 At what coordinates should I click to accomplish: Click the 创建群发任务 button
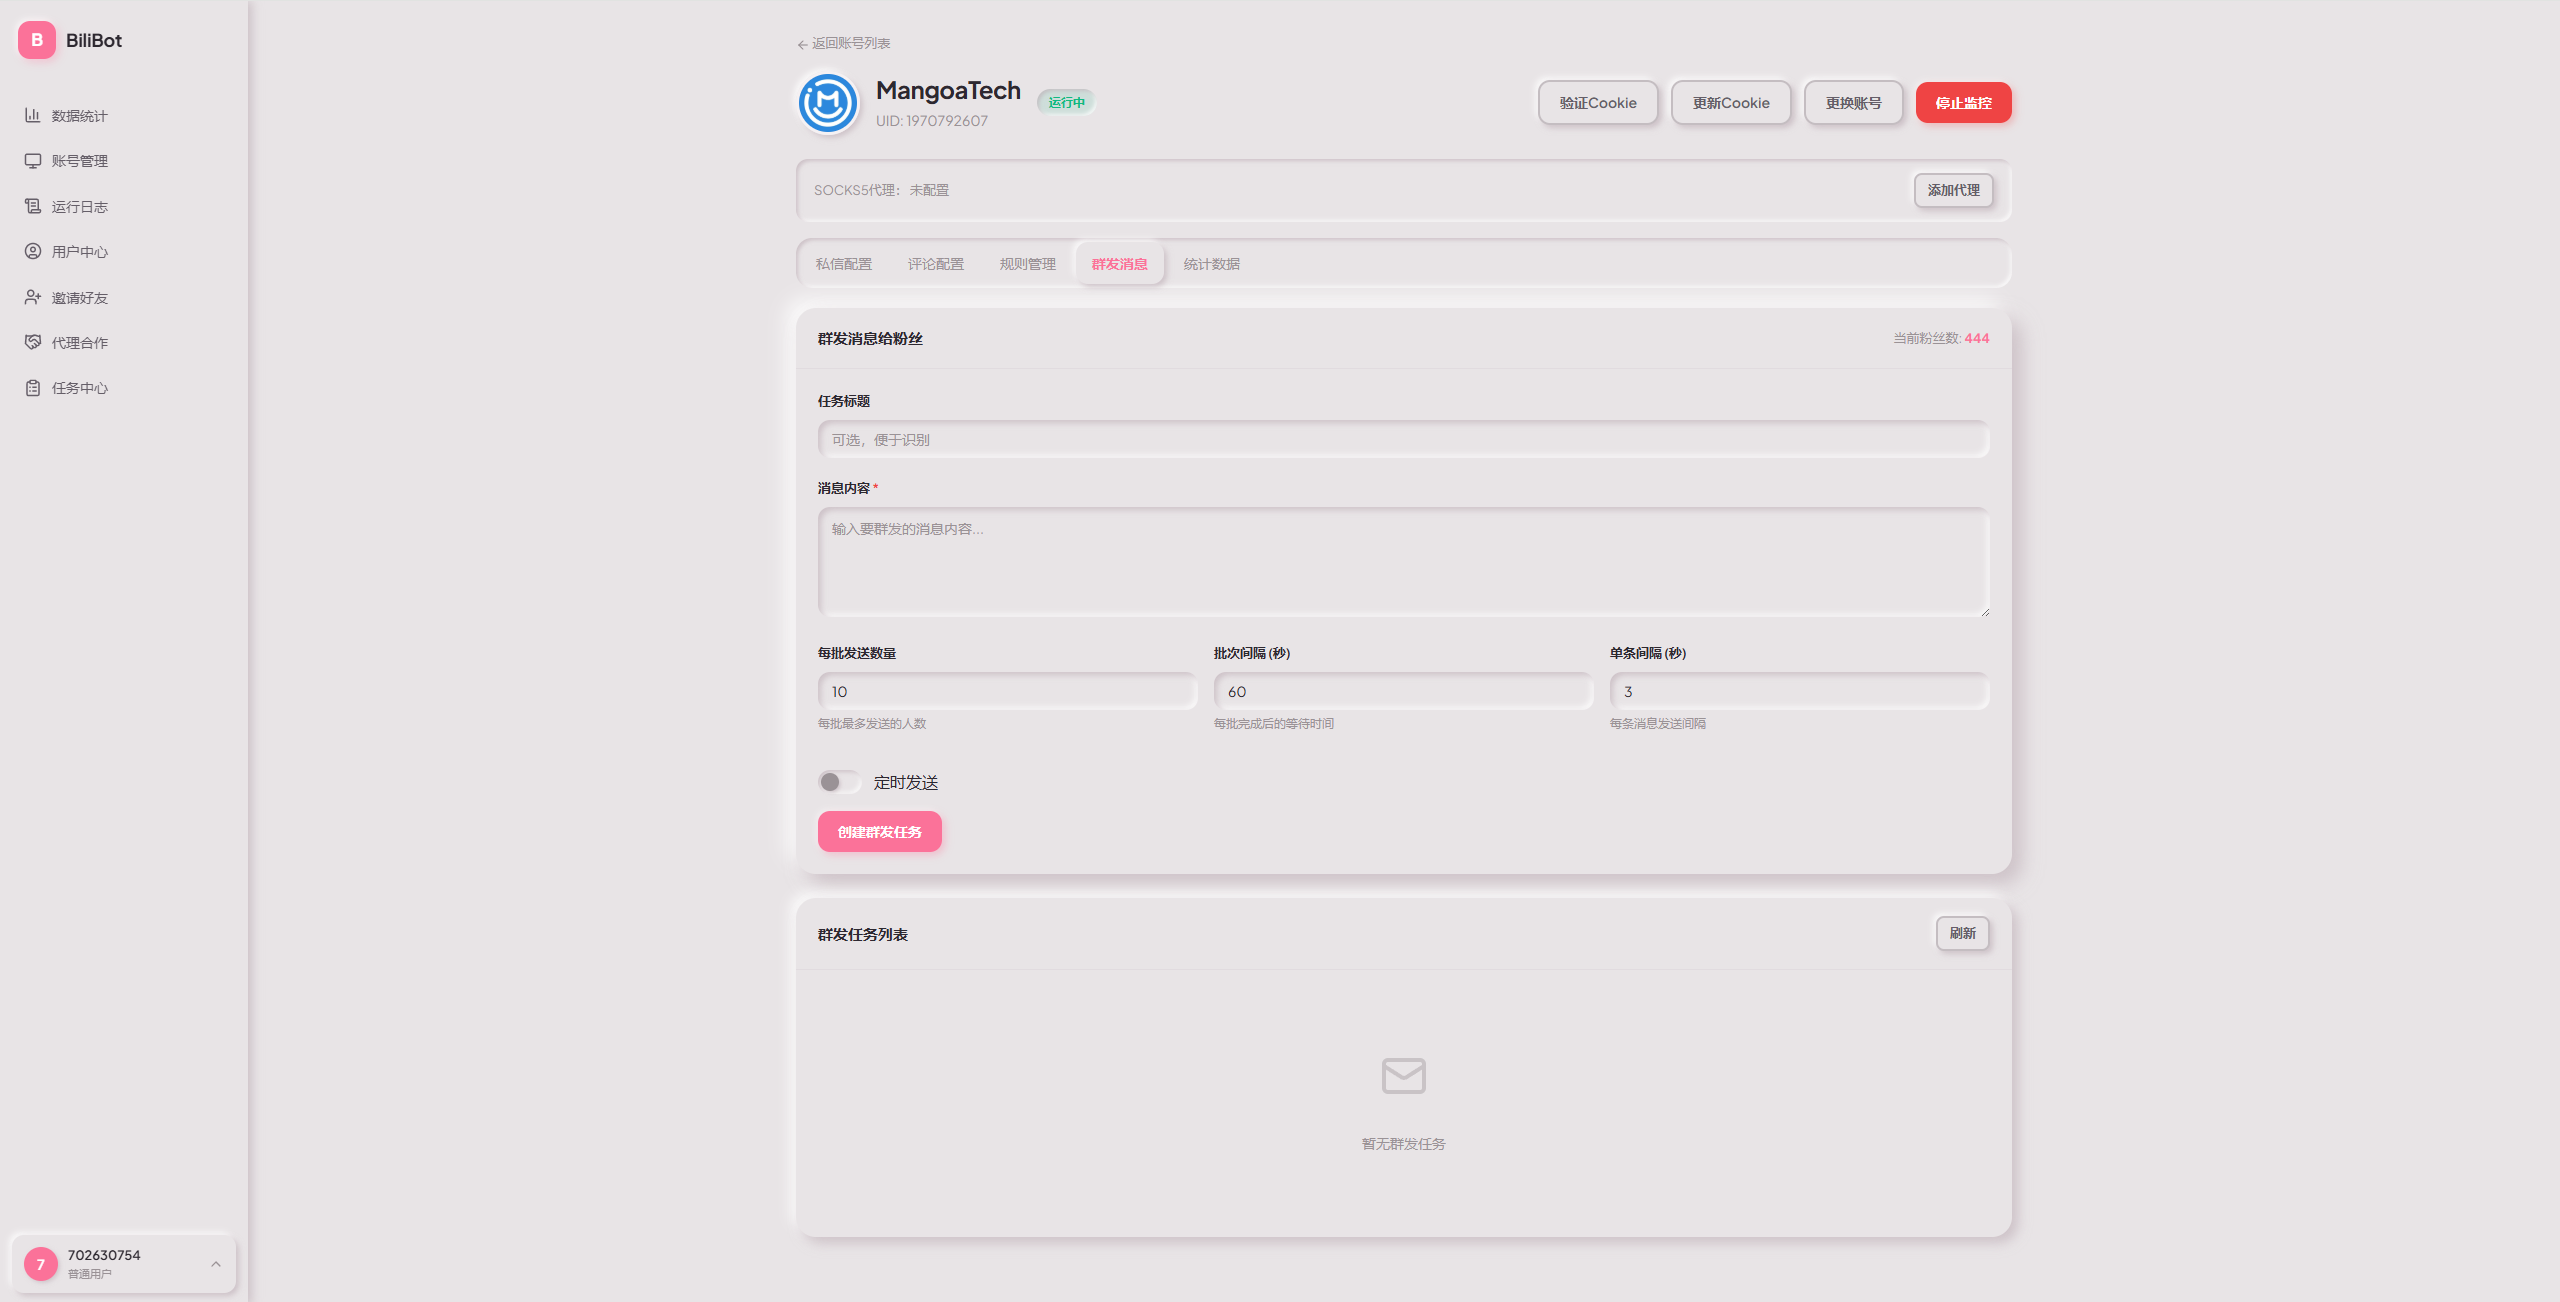pyautogui.click(x=879, y=832)
